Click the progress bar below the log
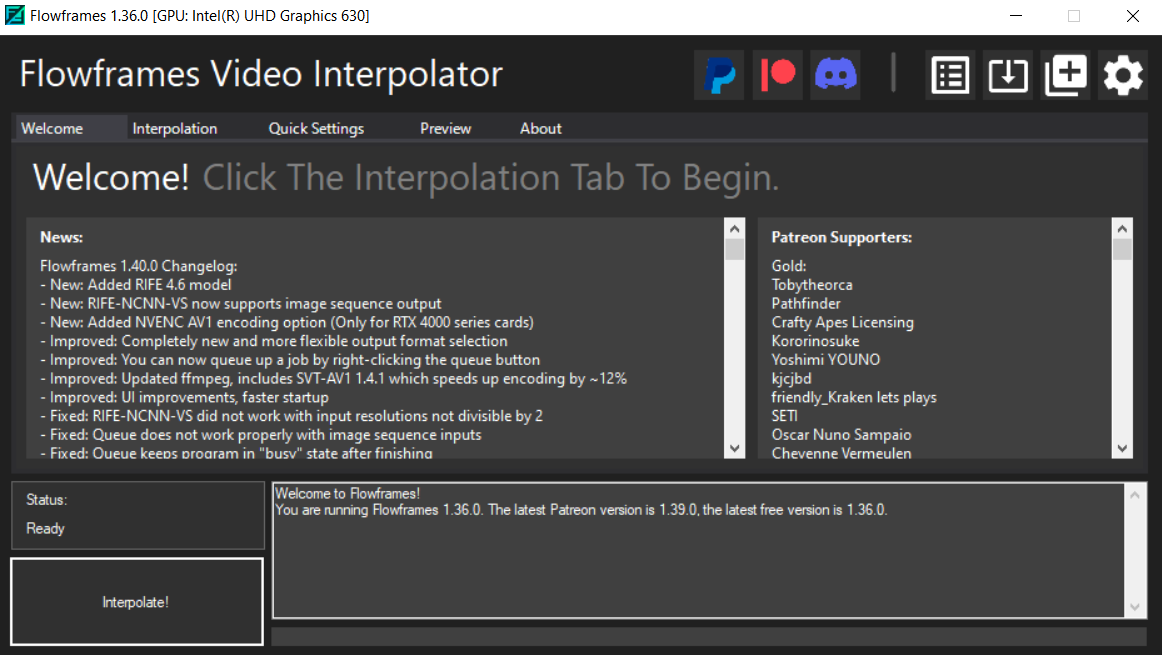The width and height of the screenshot is (1162, 655). click(709, 636)
